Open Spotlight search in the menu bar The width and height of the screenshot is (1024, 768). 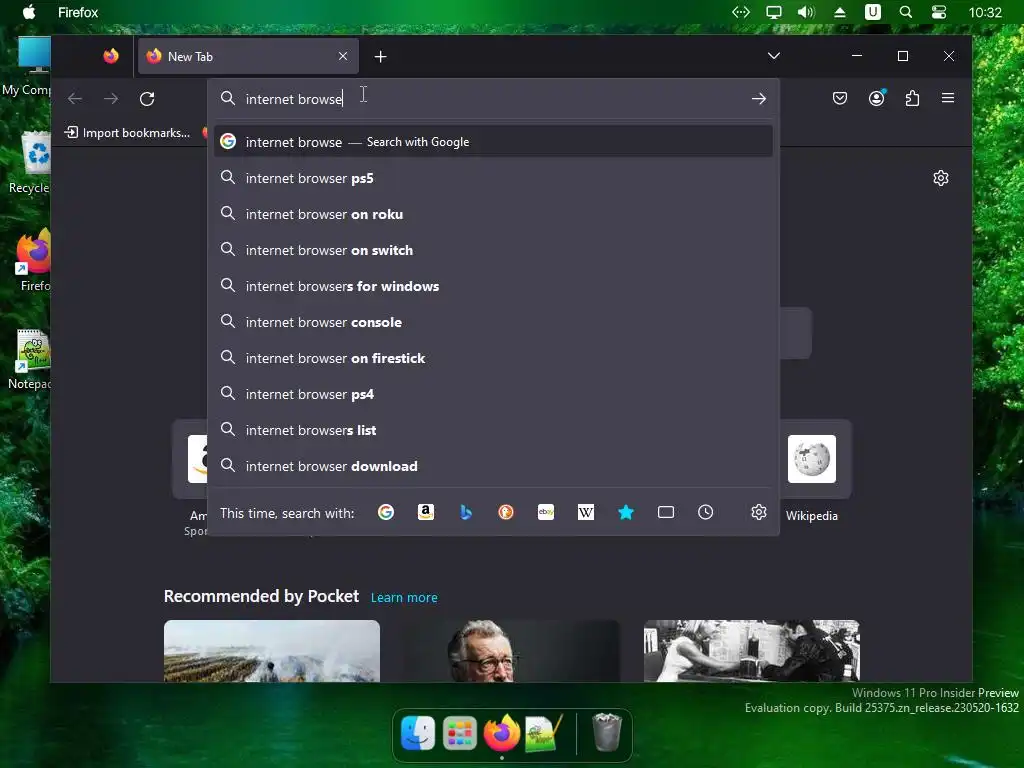click(906, 12)
